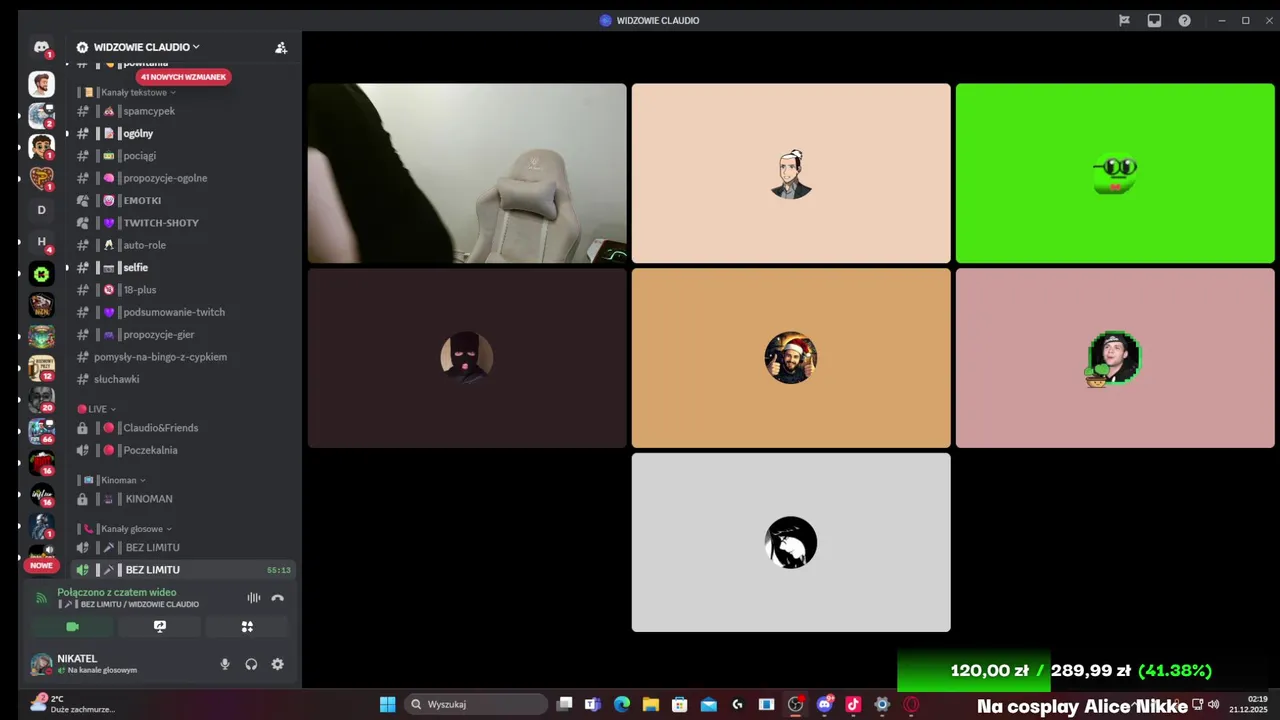Focus the grey tile with black-white avatar
This screenshot has width=1280, height=720.
click(791, 542)
